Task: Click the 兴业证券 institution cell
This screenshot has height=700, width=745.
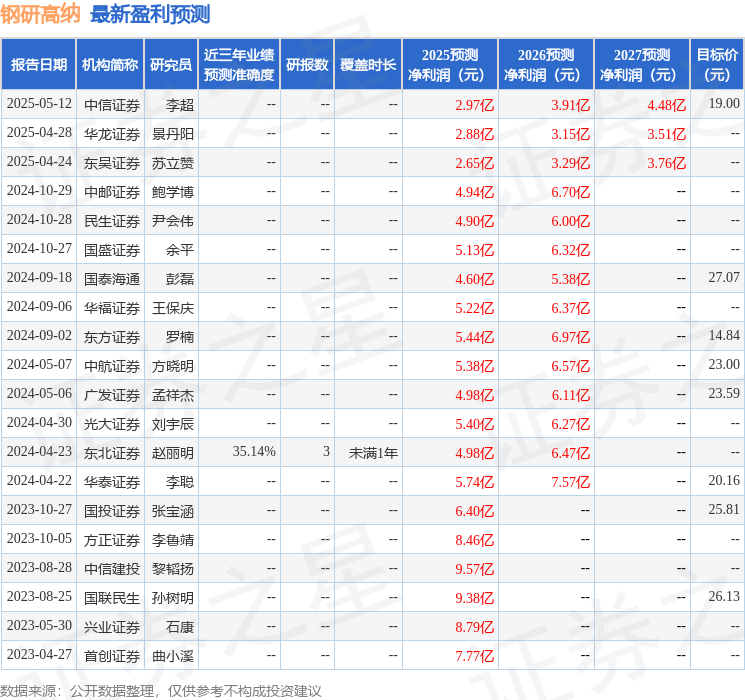Action: [x=112, y=627]
